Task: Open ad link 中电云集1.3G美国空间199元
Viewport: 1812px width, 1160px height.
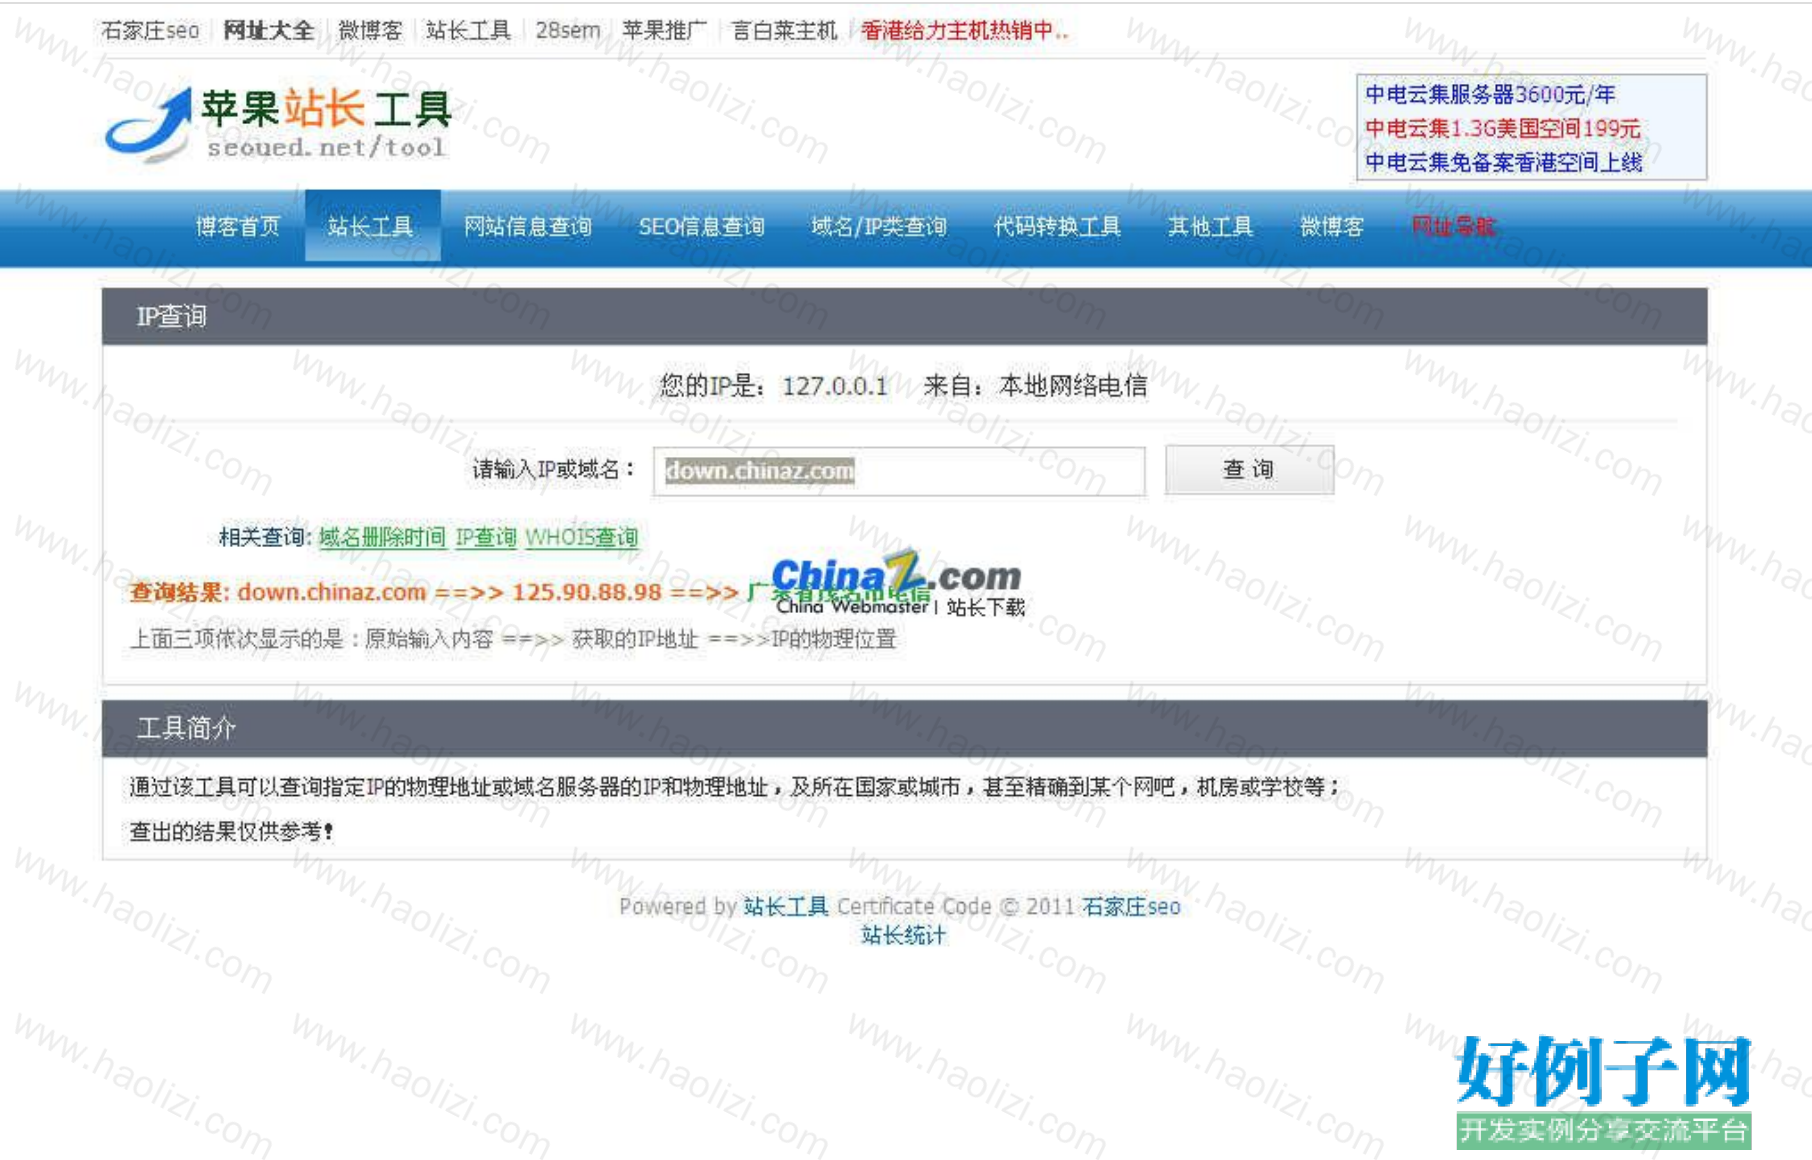Action: pyautogui.click(x=1503, y=129)
